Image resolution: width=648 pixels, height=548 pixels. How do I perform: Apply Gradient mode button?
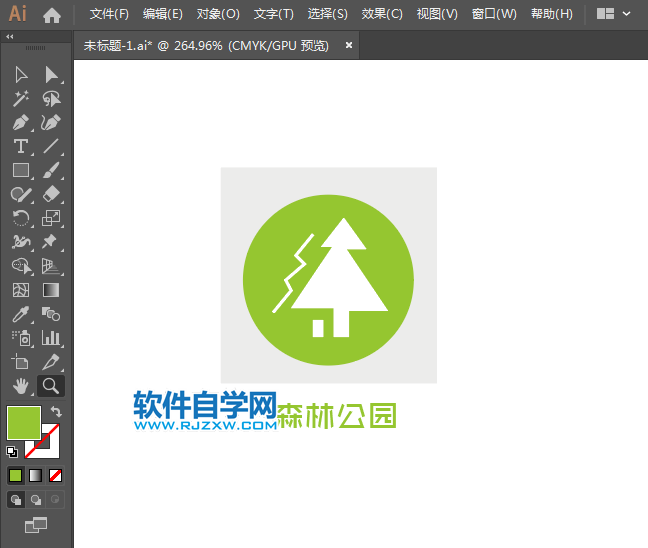[x=36, y=476]
